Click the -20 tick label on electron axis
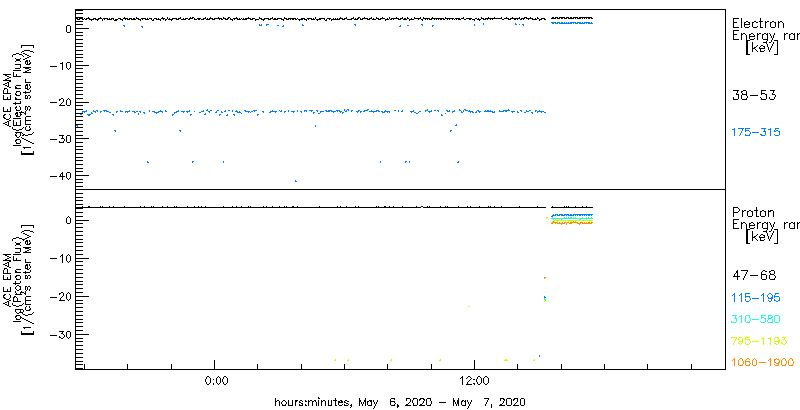This screenshot has width=800, height=410. coord(60,102)
